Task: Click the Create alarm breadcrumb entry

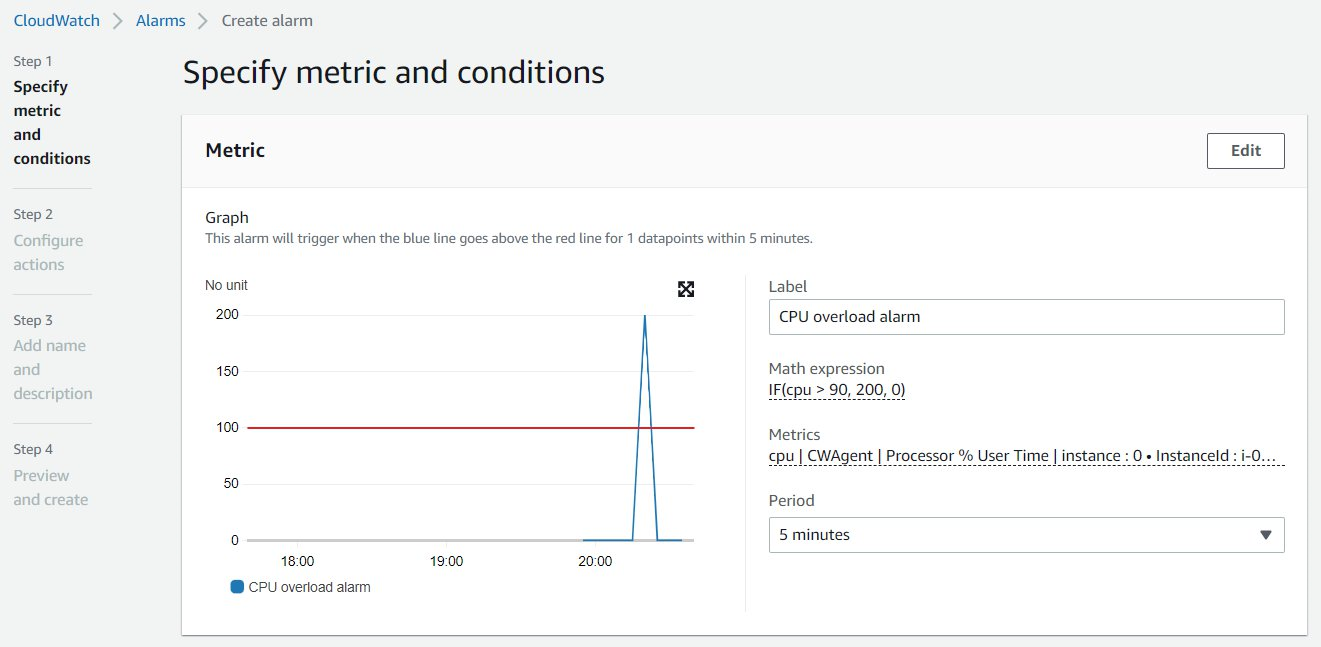Action: [266, 20]
